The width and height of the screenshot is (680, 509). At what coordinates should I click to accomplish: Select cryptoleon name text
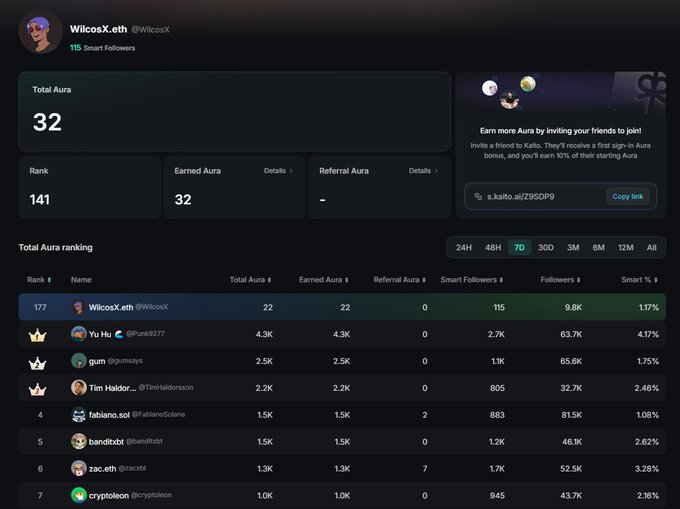(x=109, y=496)
